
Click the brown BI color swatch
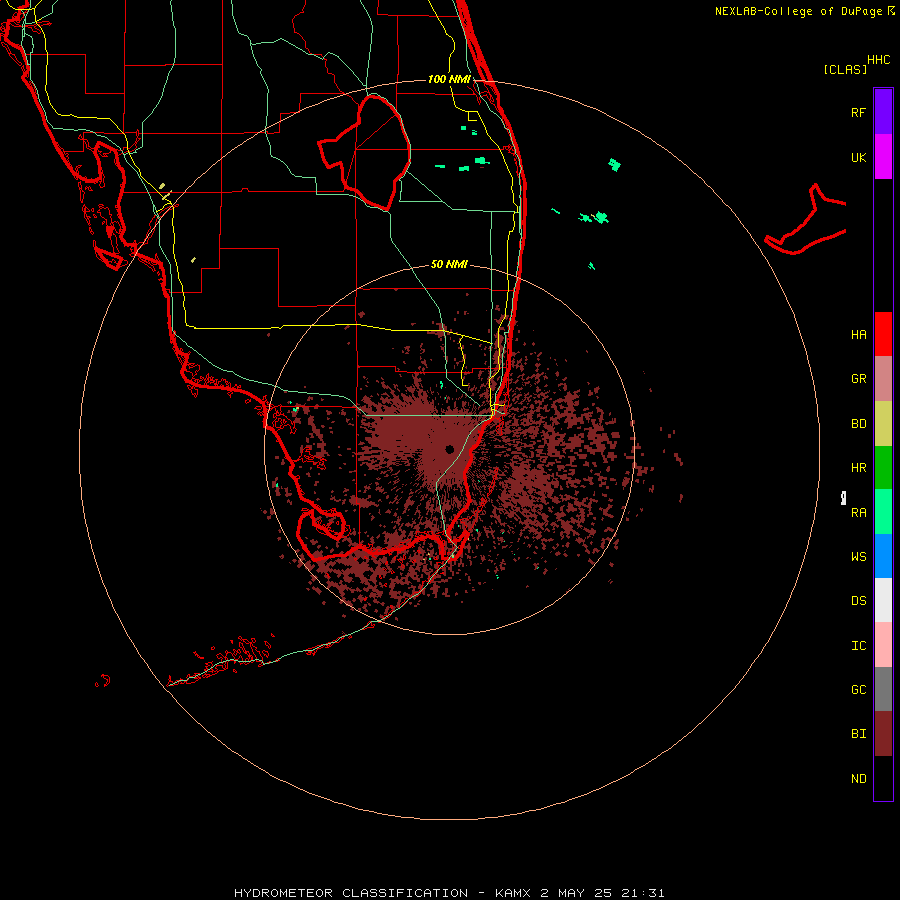(883, 734)
